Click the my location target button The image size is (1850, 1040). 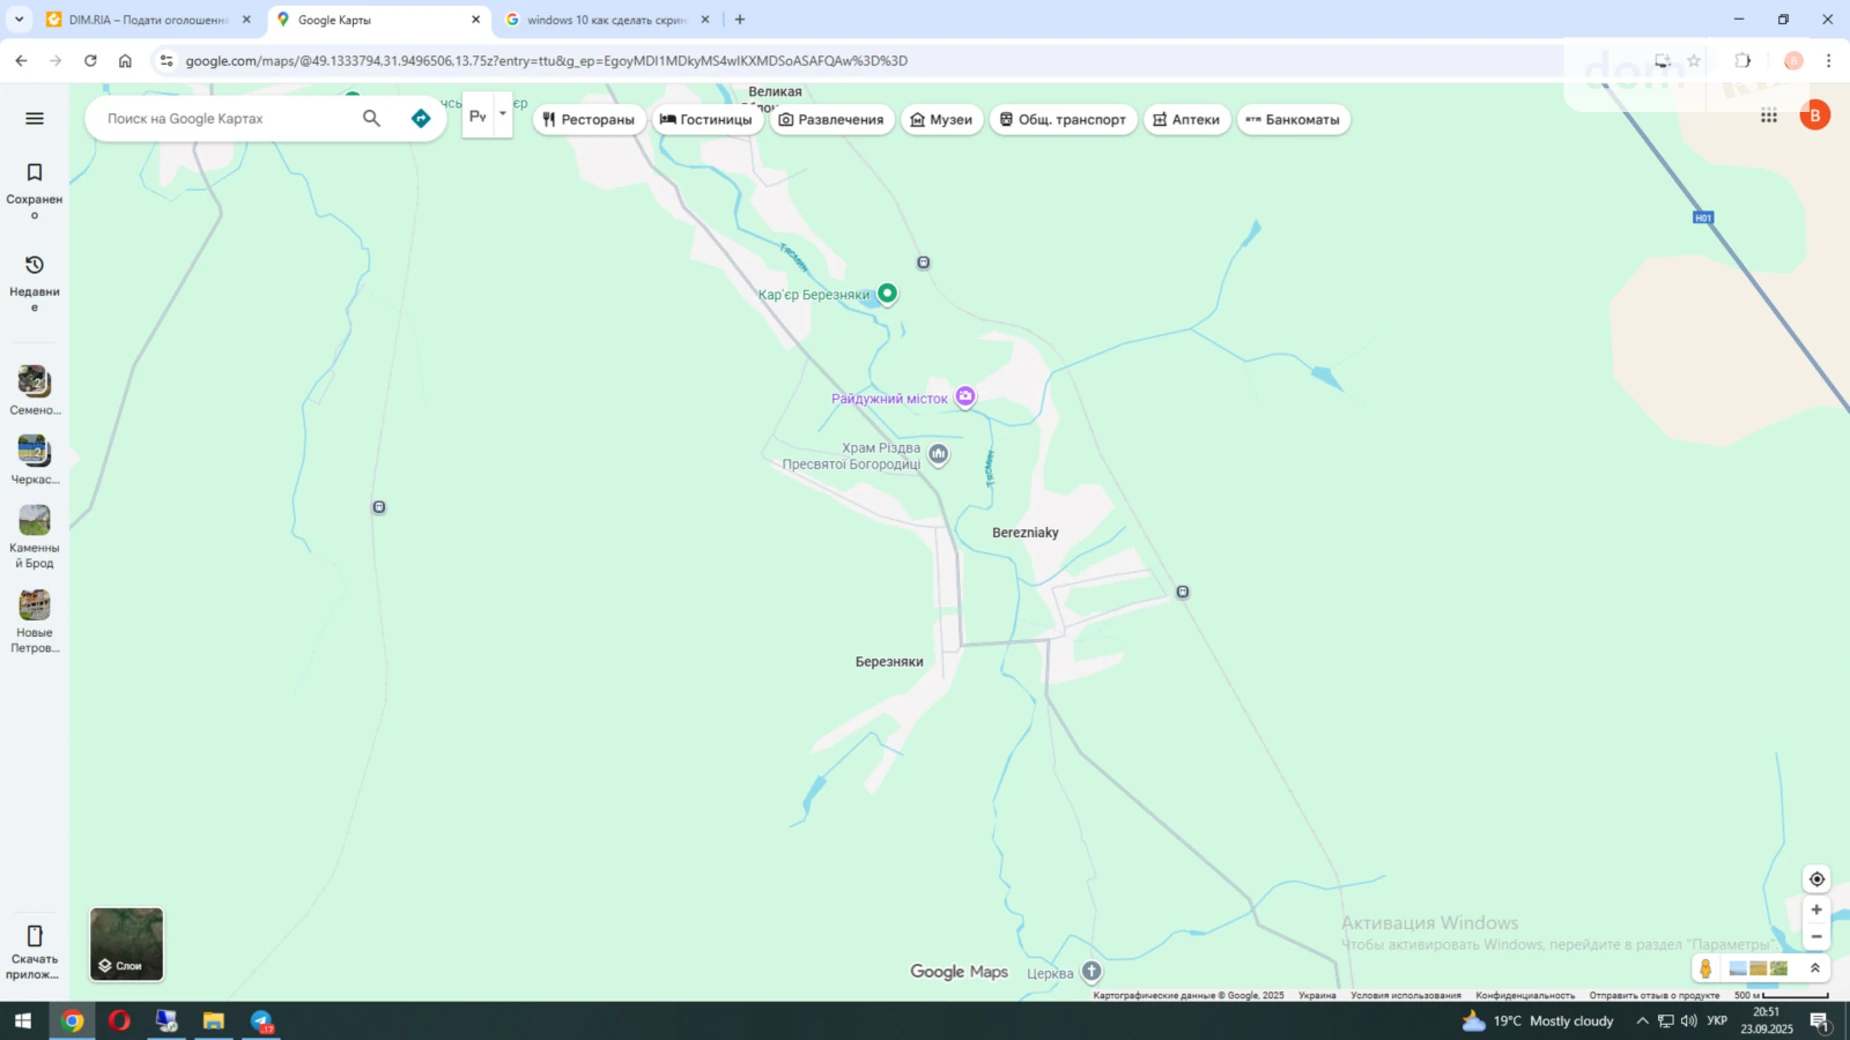(x=1816, y=879)
